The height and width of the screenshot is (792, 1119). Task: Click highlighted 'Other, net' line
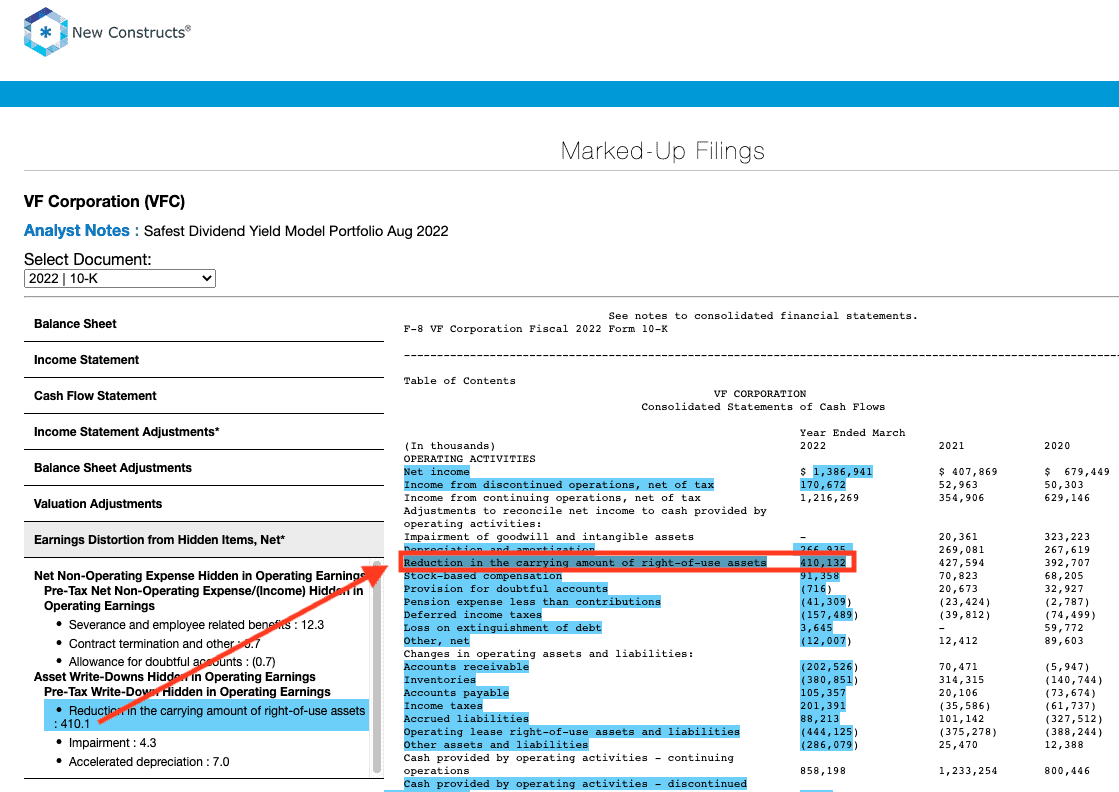click(437, 641)
